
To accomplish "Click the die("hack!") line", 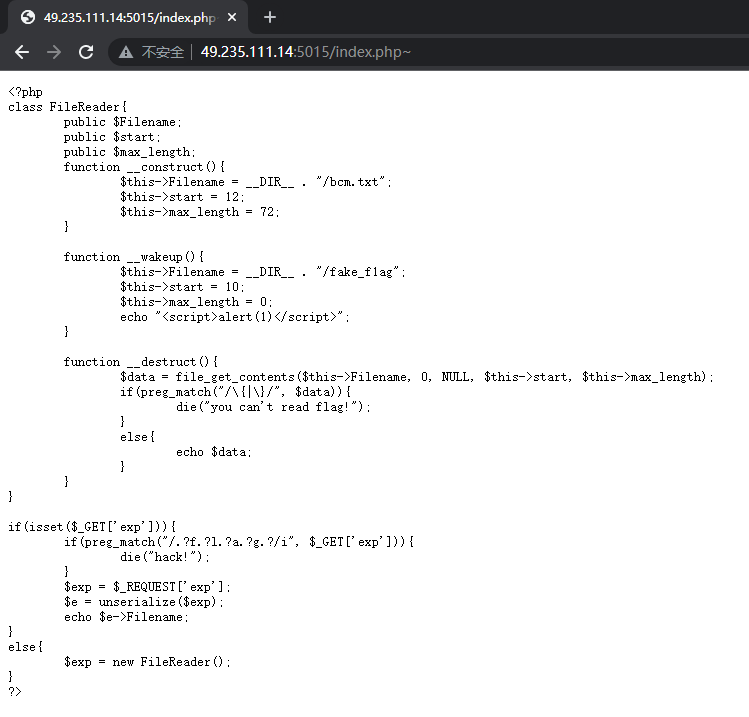I will click(x=165, y=557).
